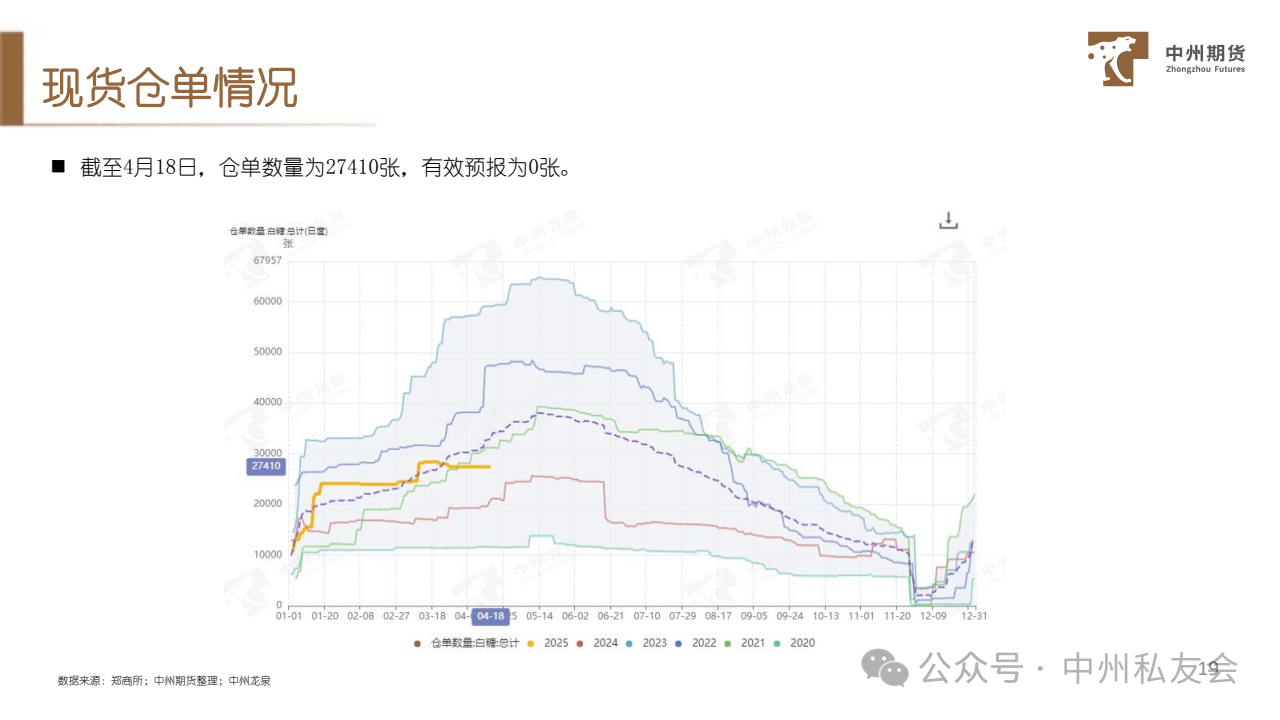Viewport: 1280px width, 720px height.
Task: Click the 12-31 x-axis date label
Action: point(974,617)
